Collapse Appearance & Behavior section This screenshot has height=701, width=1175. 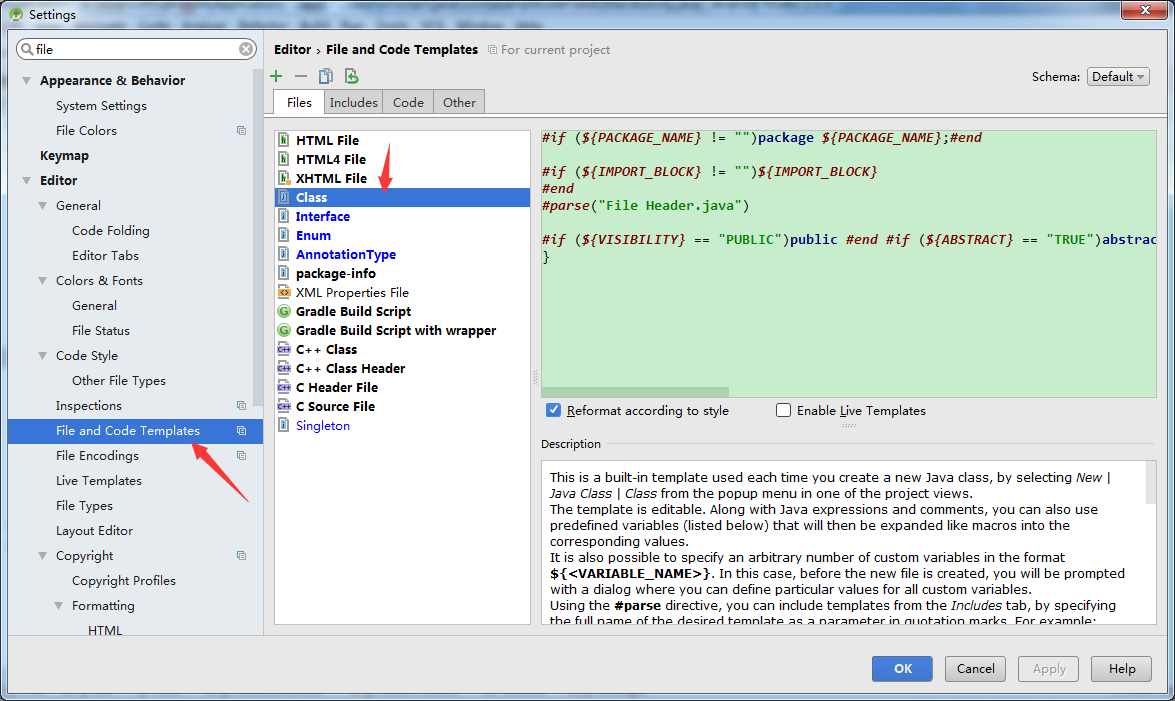(27, 80)
